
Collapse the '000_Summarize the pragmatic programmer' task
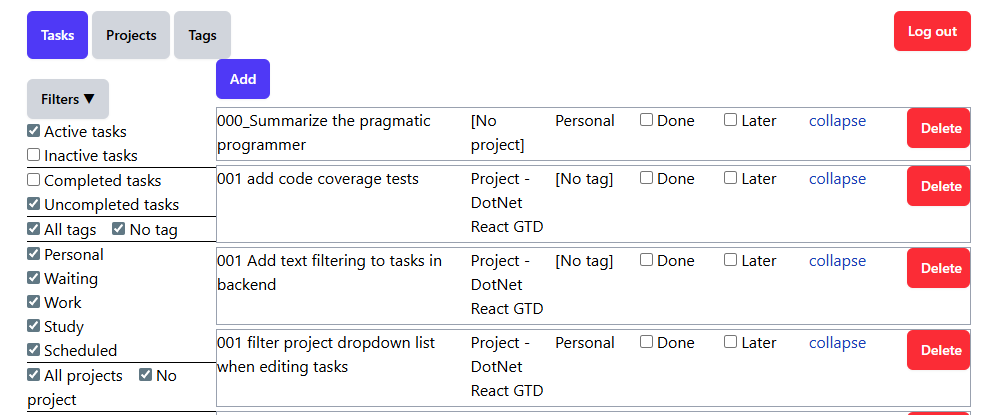coord(837,121)
